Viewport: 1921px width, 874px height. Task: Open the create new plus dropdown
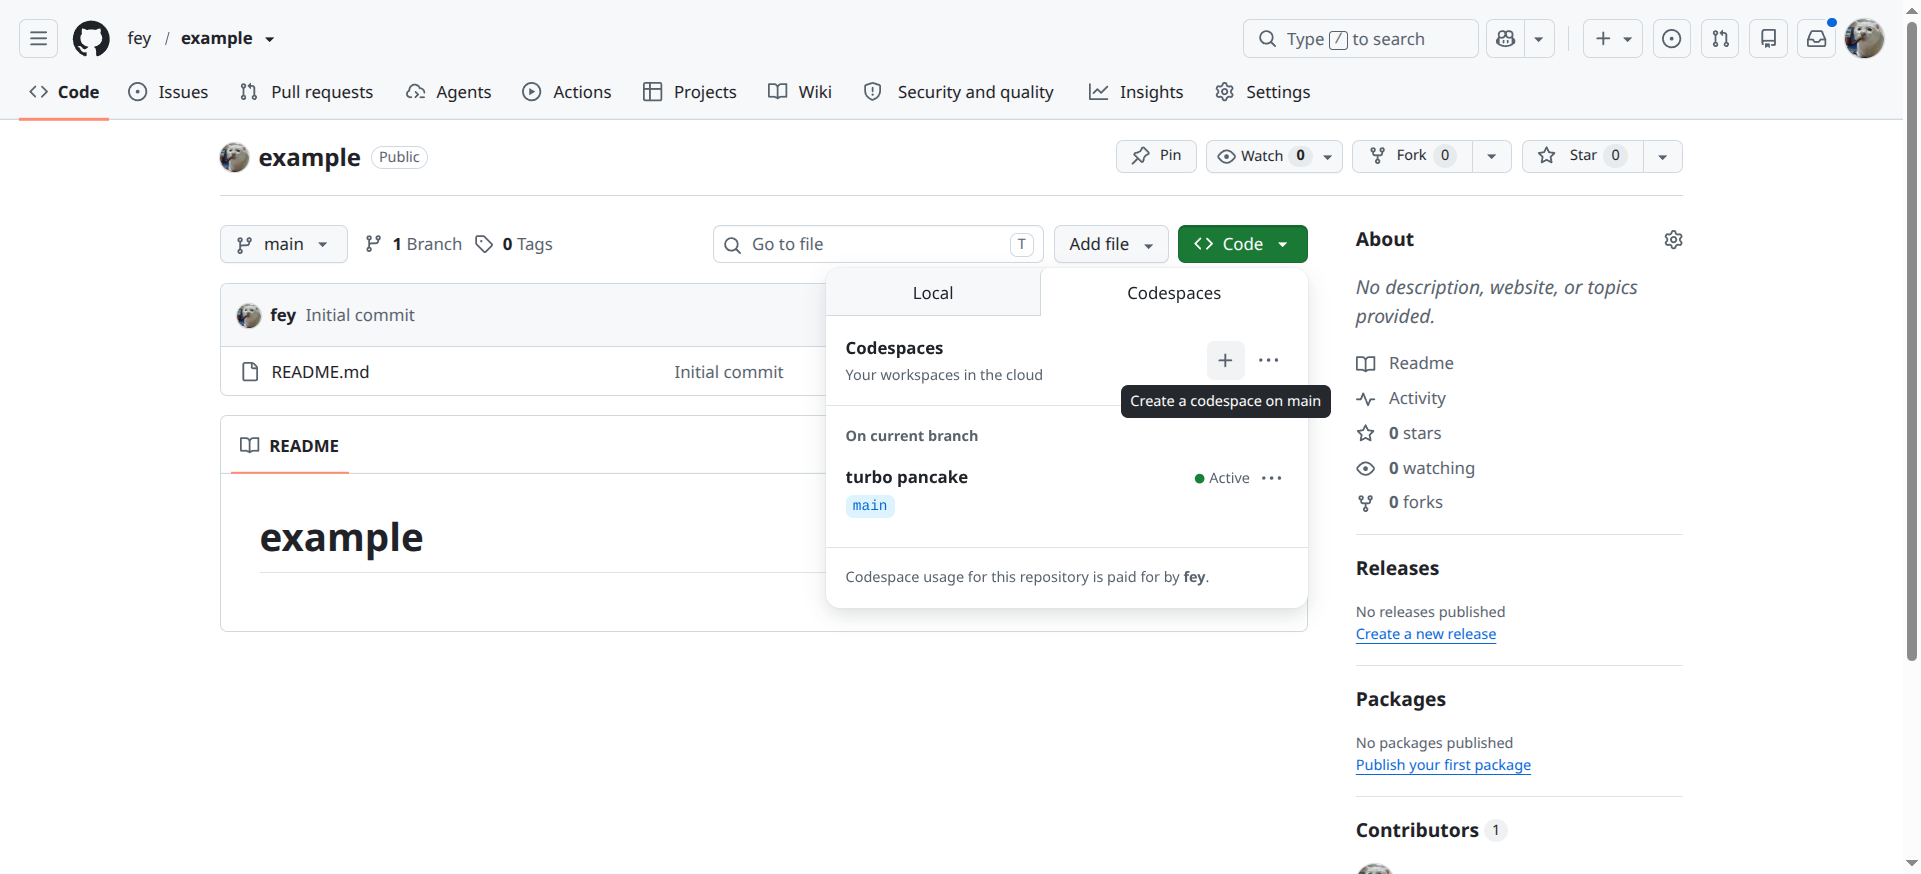(x=1613, y=39)
